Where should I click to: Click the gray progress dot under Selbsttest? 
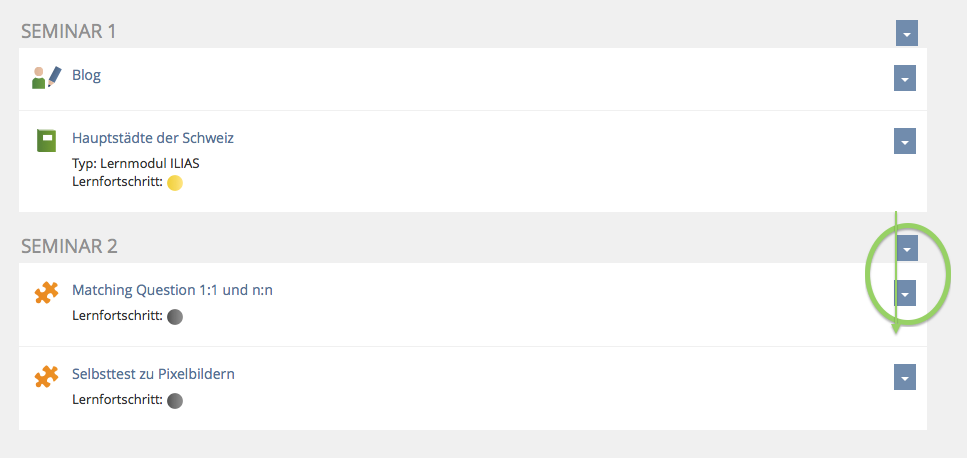click(175, 401)
